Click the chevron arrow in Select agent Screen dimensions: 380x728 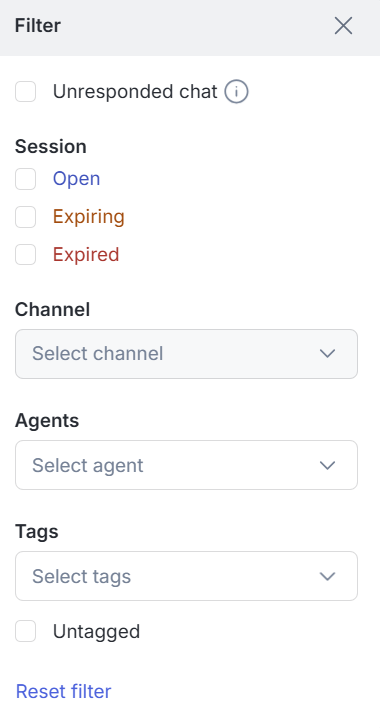[x=328, y=465]
